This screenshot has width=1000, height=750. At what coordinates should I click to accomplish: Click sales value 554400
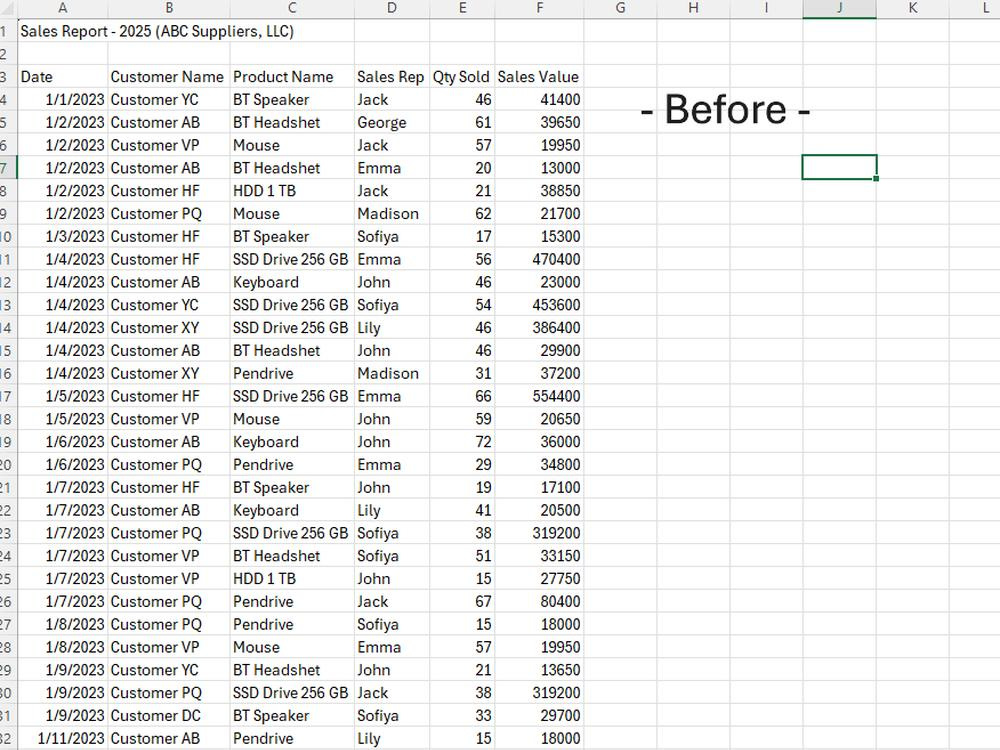540,397
